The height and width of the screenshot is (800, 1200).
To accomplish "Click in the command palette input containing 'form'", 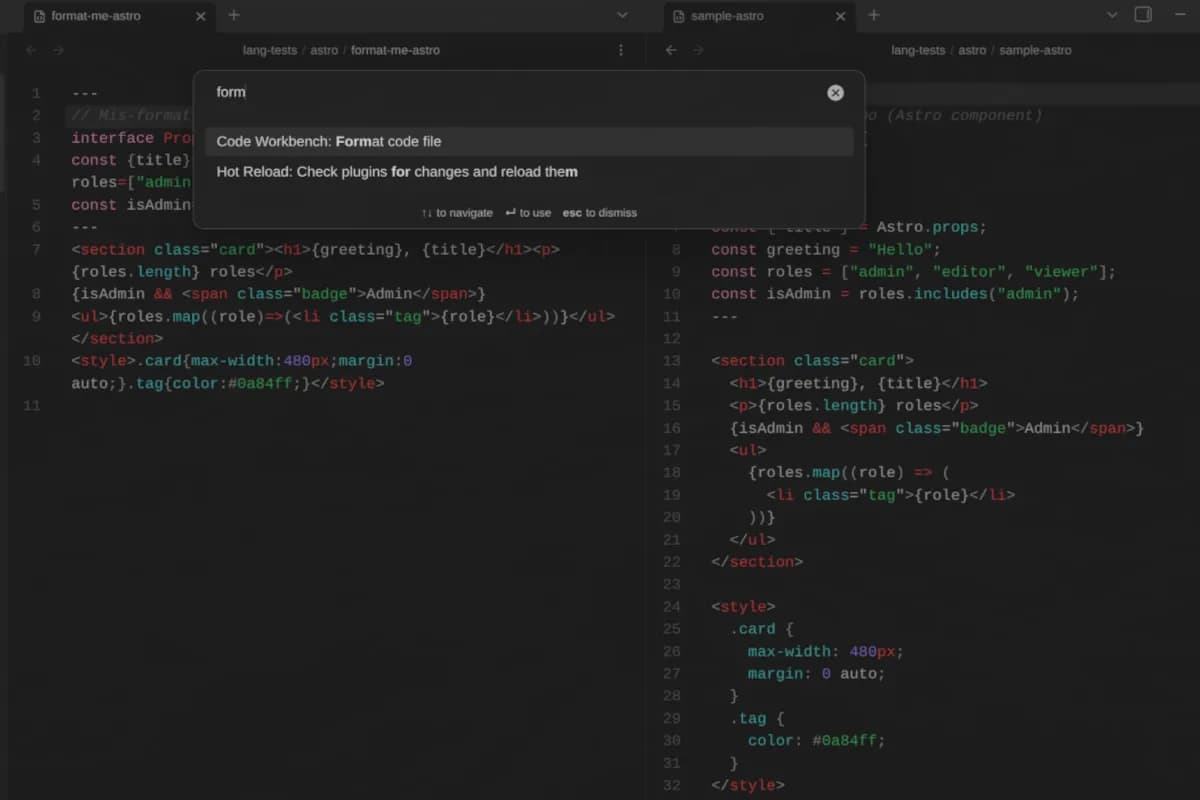I will click(515, 92).
